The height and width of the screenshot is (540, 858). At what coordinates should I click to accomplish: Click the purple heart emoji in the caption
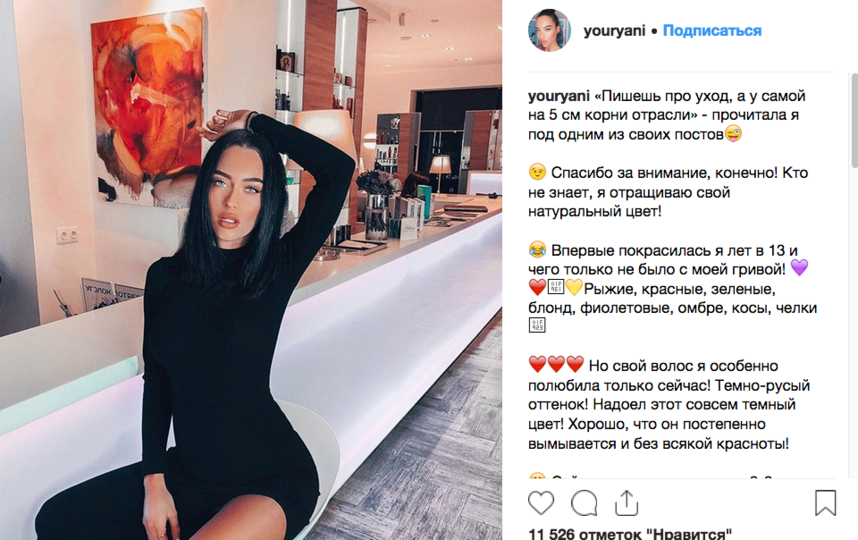coord(799,268)
